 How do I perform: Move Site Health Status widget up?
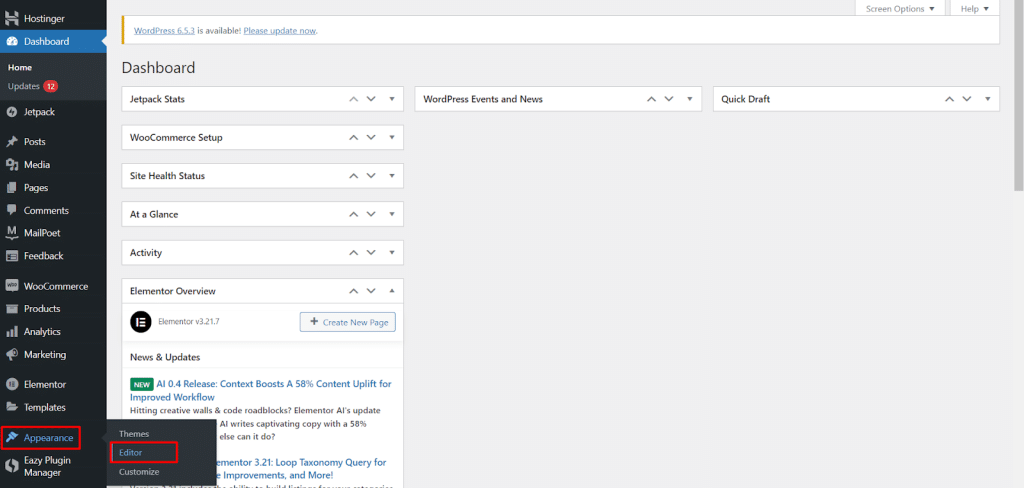point(353,176)
